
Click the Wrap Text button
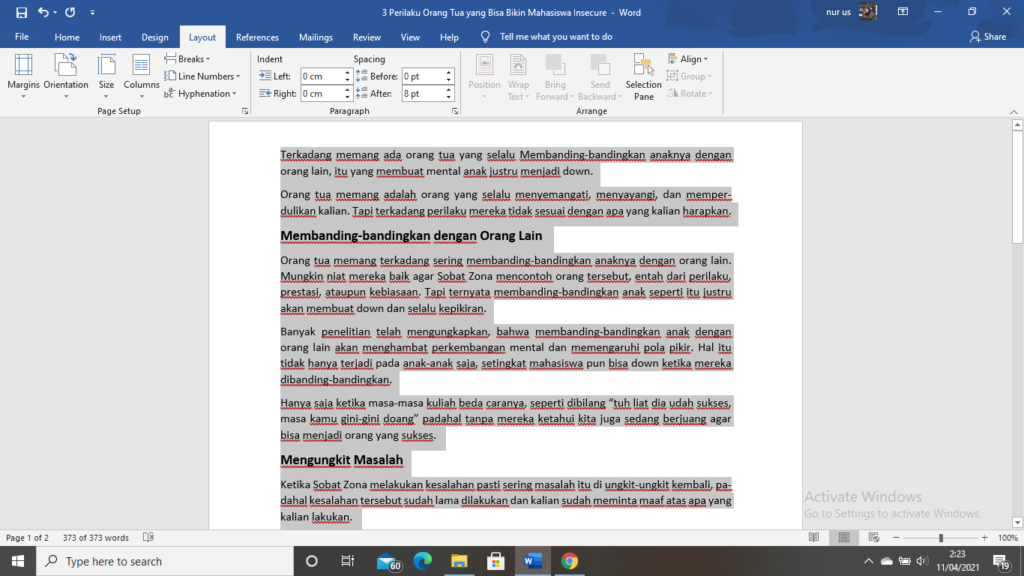(519, 77)
